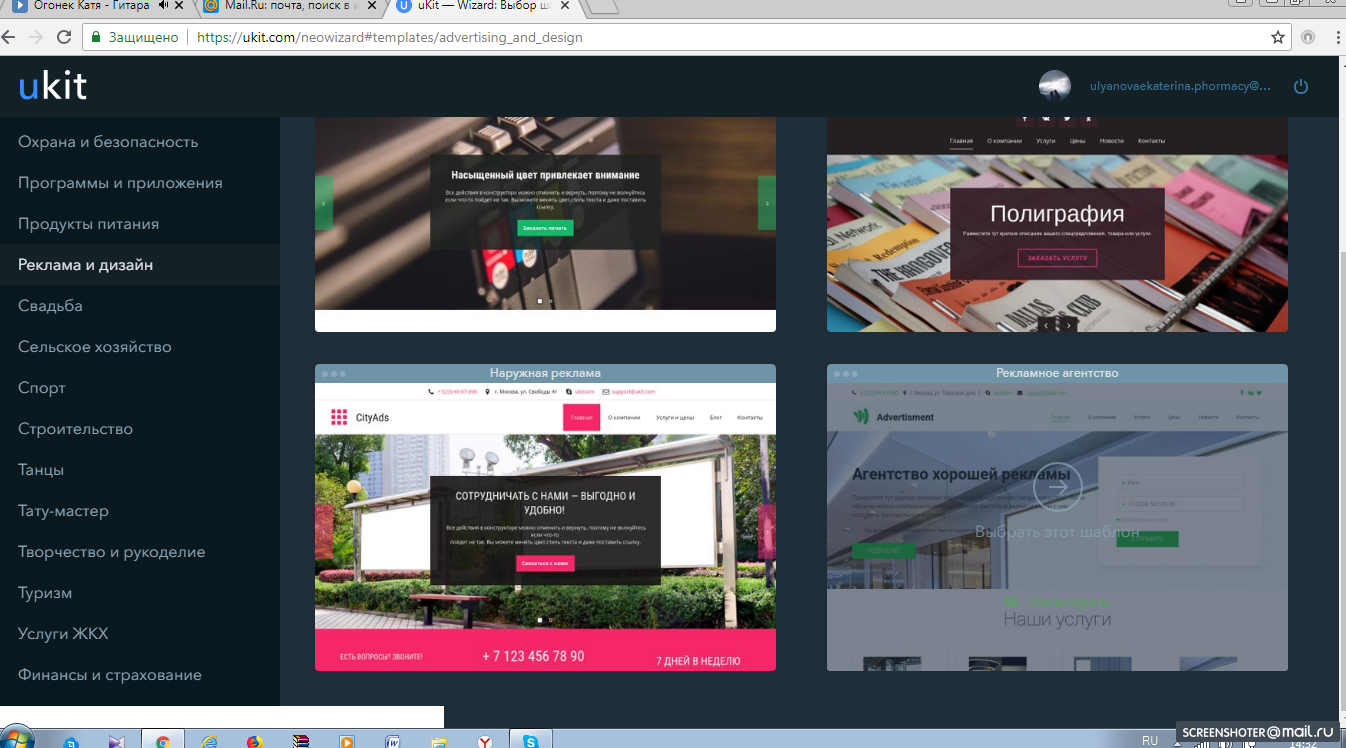This screenshot has height=748, width=1346.
Task: Click the logout power icon
Action: [x=1301, y=87]
